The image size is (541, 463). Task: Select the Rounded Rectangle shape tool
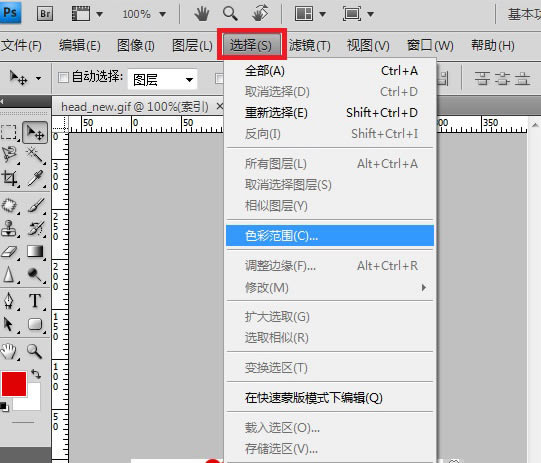click(35, 324)
